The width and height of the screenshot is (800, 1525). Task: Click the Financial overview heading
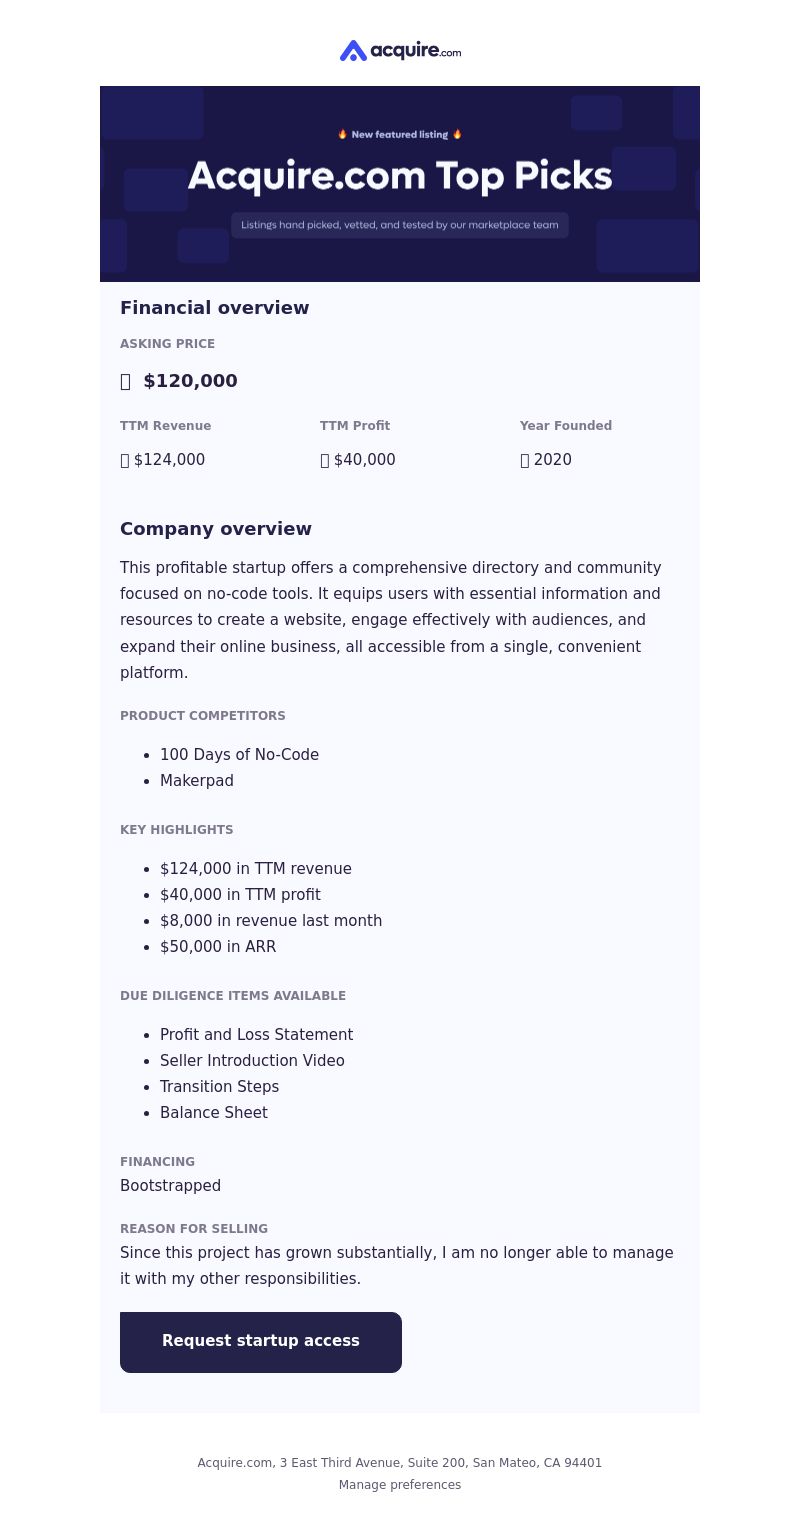coord(215,308)
